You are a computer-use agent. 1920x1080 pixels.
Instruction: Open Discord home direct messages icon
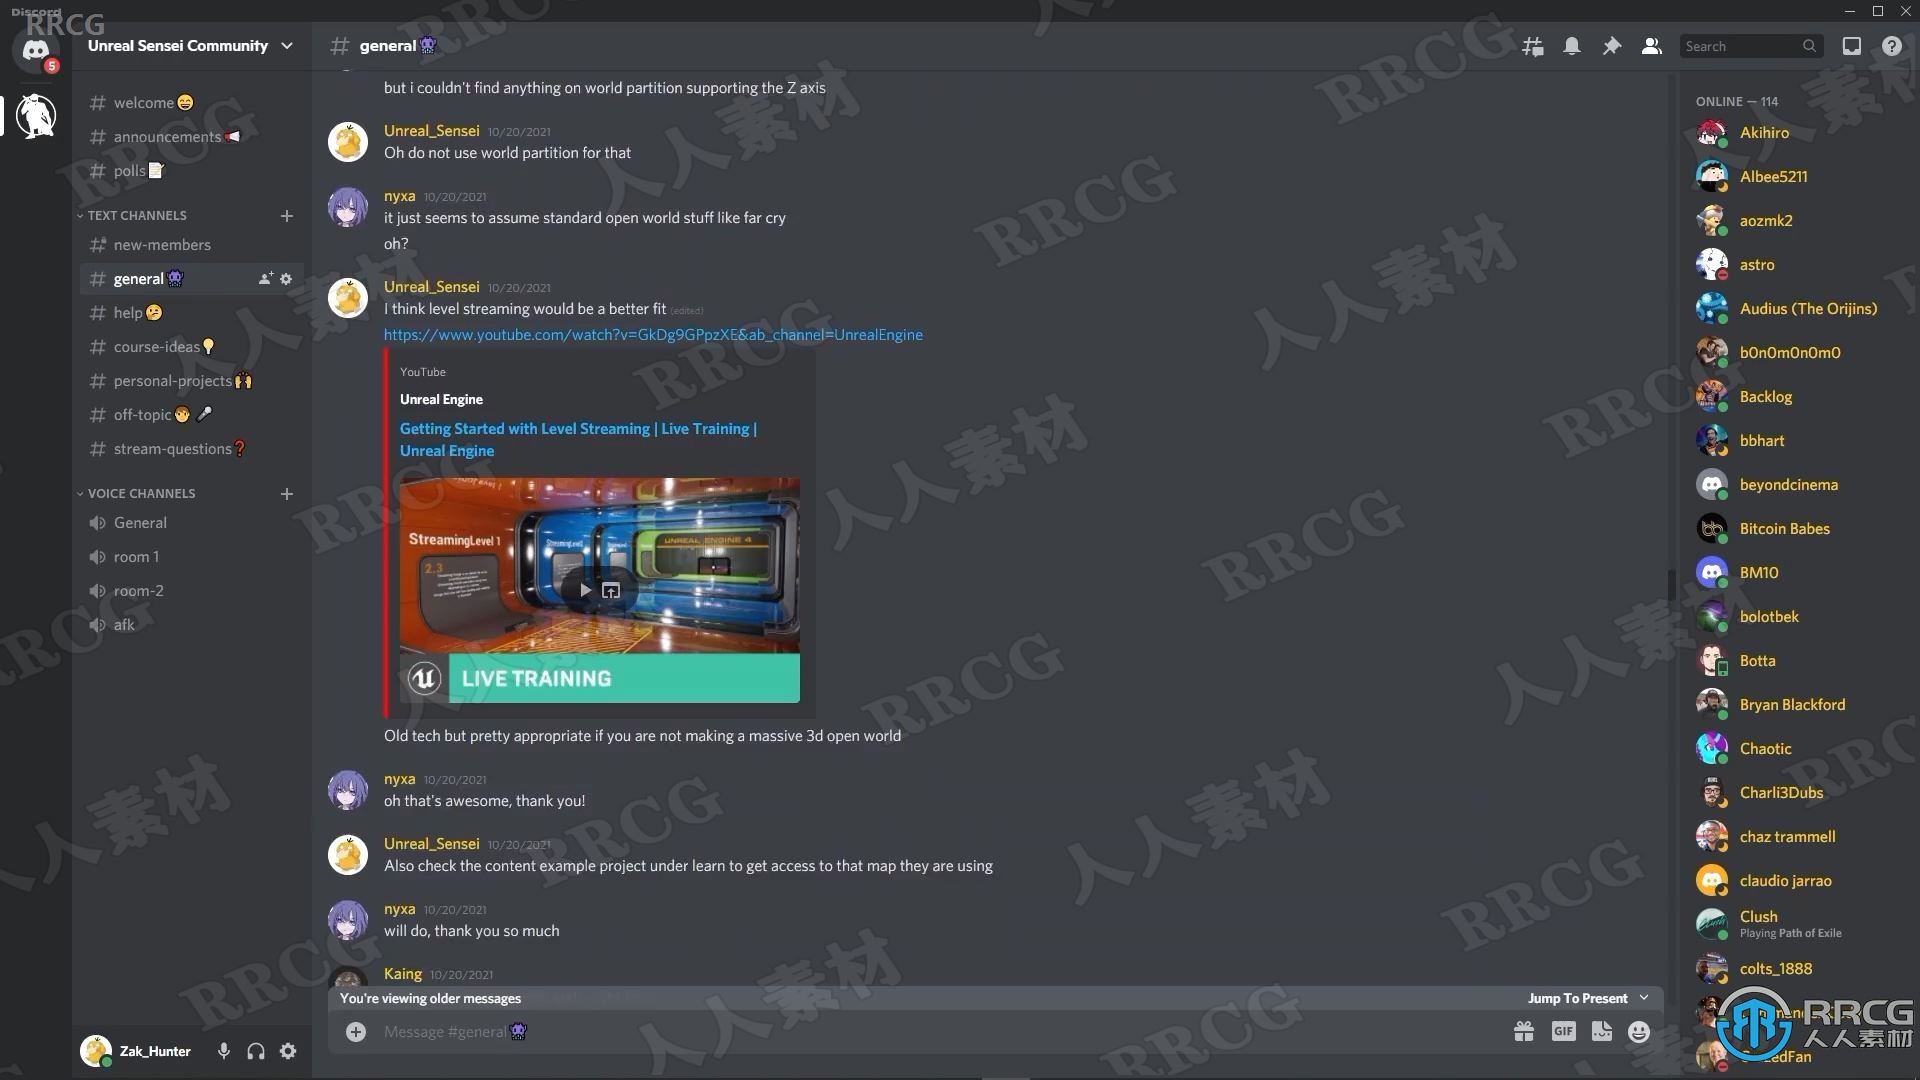coord(36,48)
